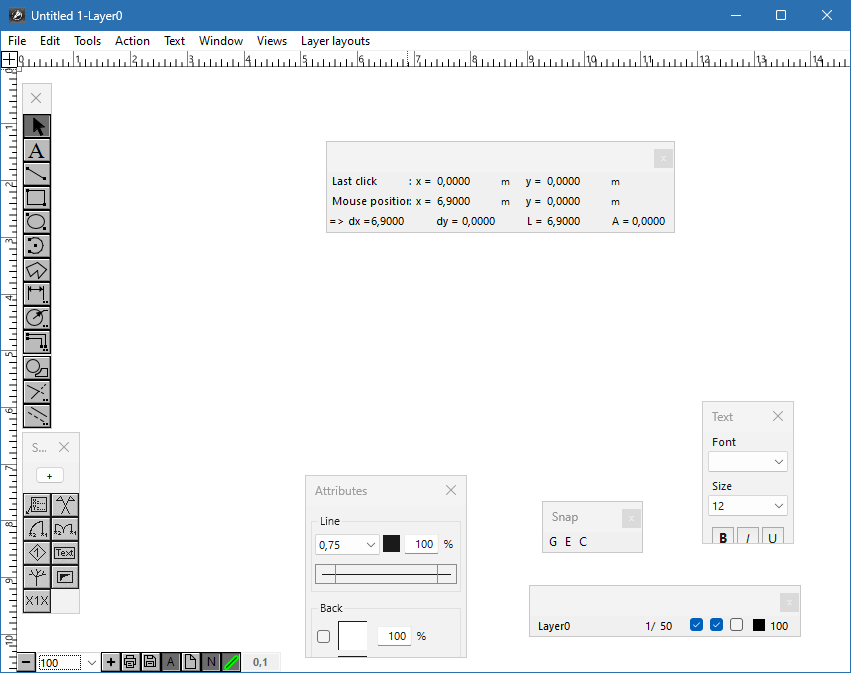Select the Line drawing tool
851x673 pixels.
pos(36,174)
